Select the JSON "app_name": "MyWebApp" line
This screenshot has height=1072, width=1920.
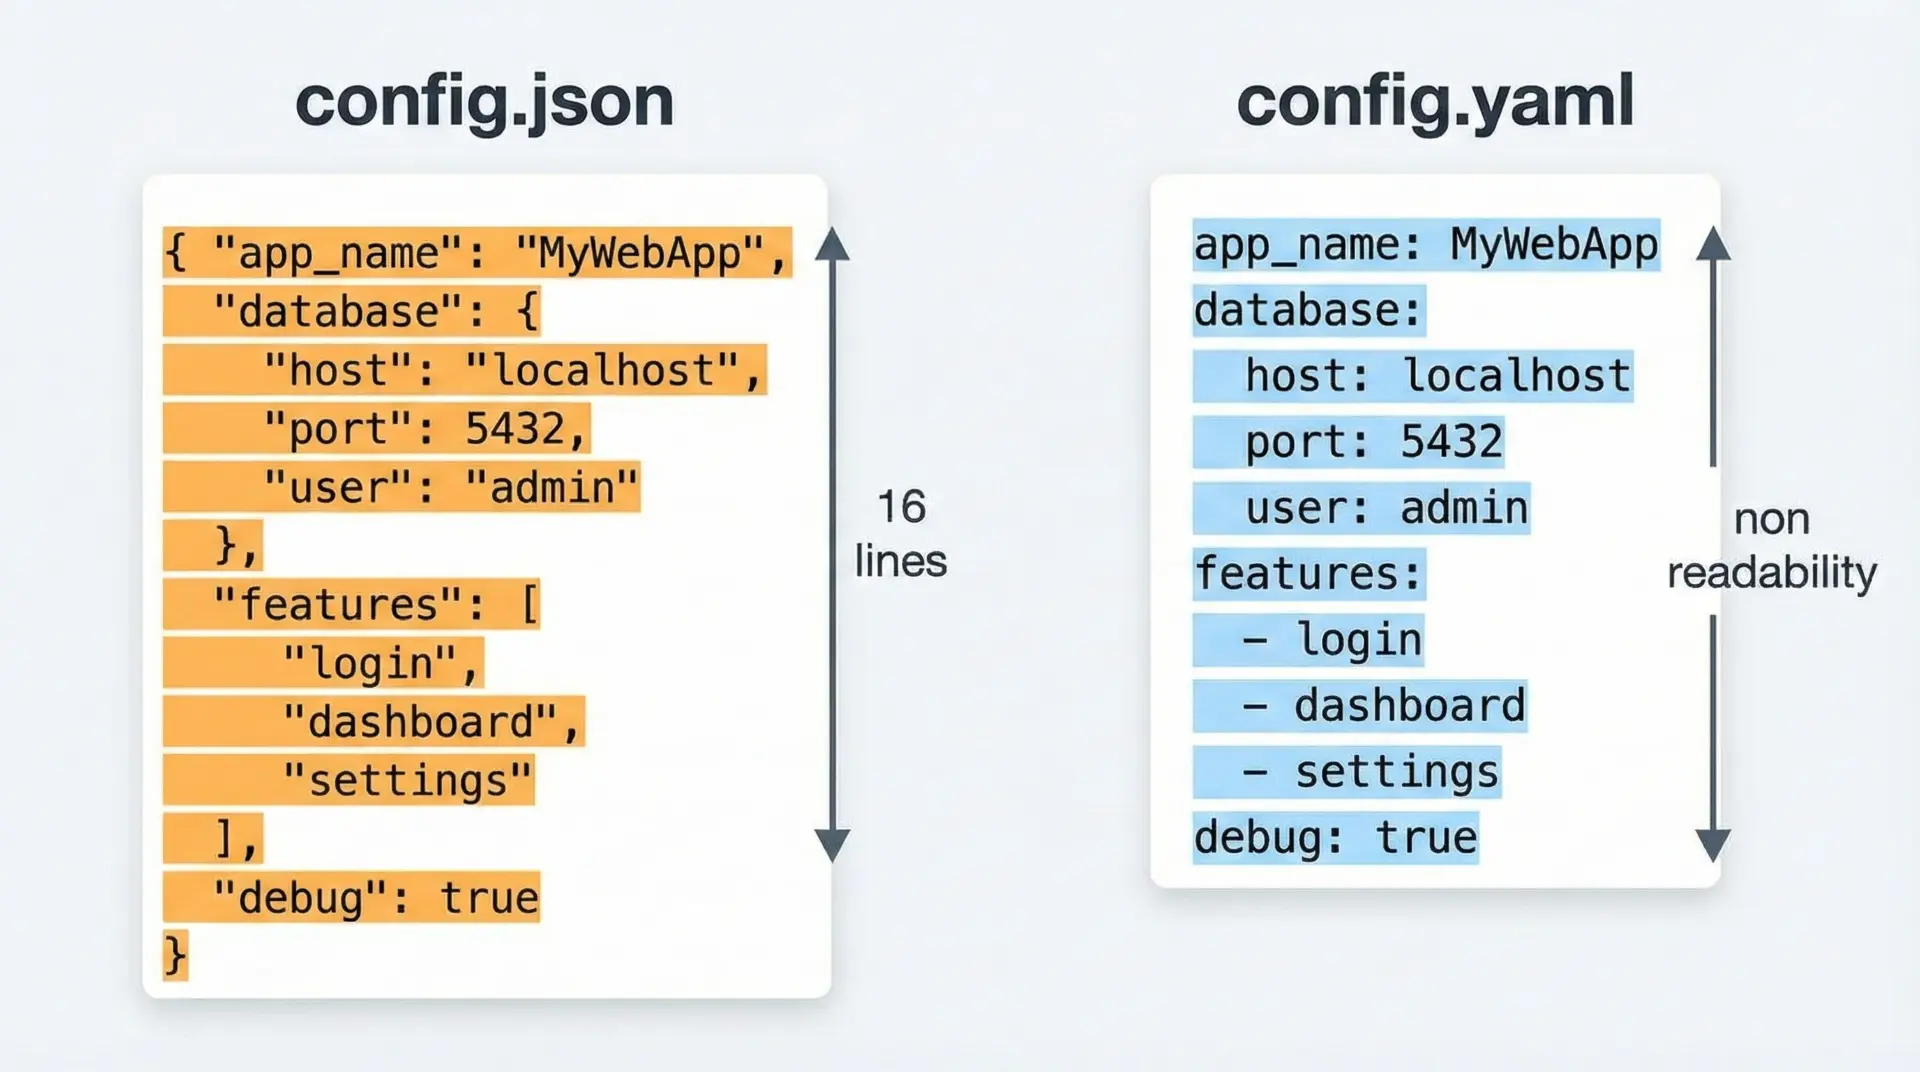[x=476, y=252]
